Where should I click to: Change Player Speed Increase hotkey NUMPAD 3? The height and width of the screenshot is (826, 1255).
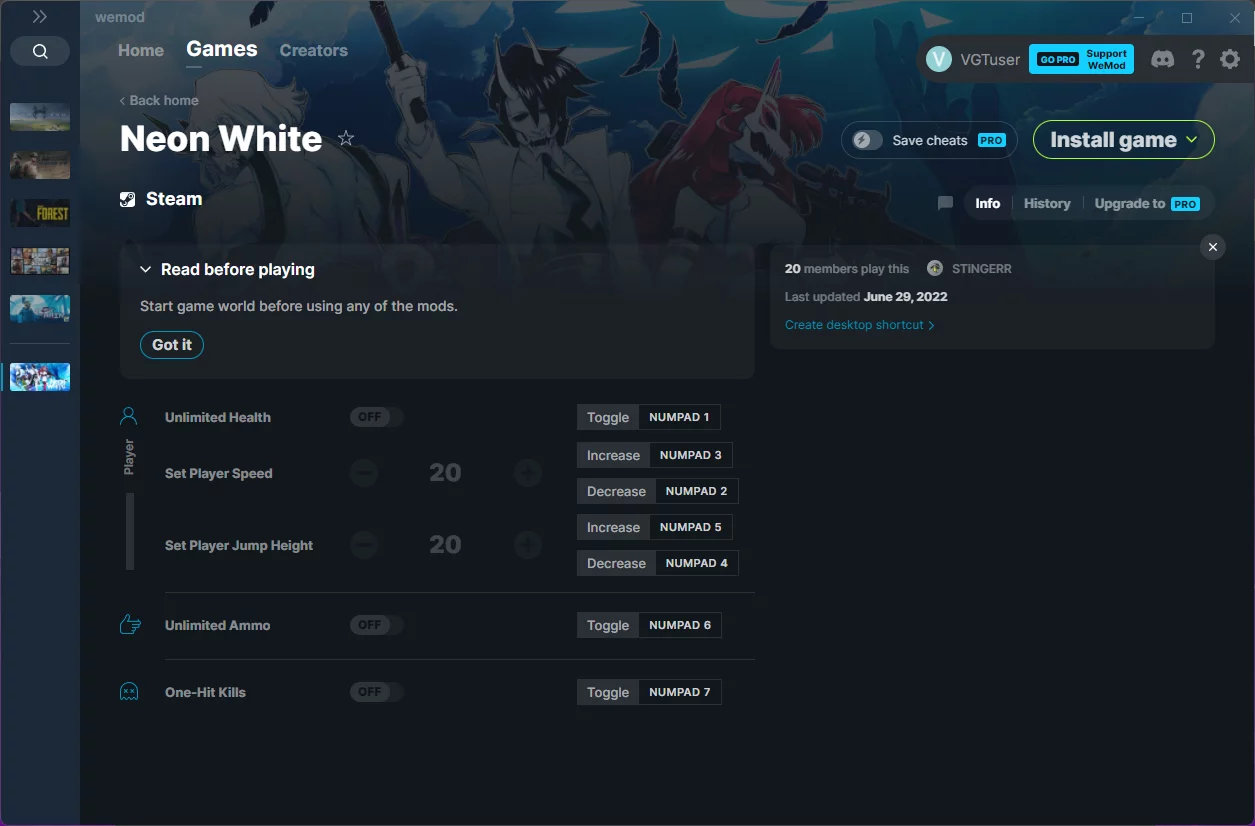pos(691,455)
